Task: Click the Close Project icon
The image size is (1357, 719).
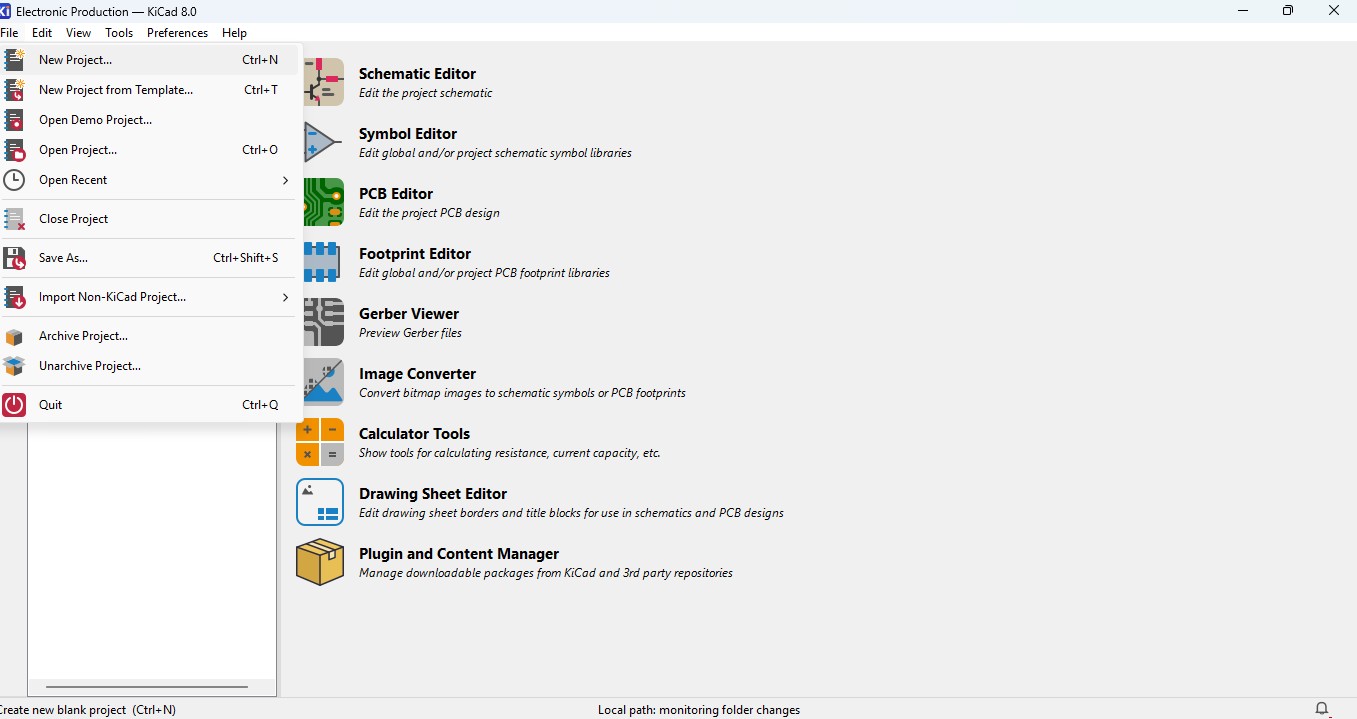Action: pos(14,219)
